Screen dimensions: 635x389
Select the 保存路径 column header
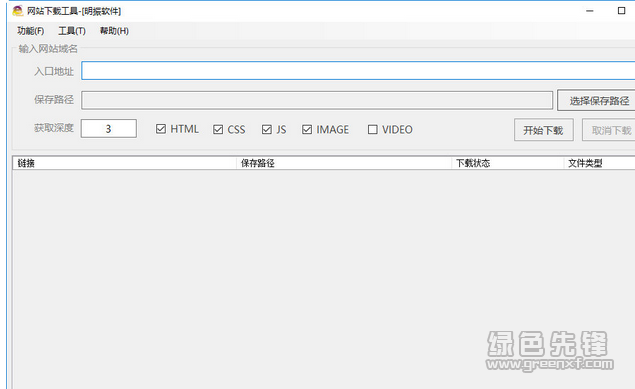pos(344,163)
